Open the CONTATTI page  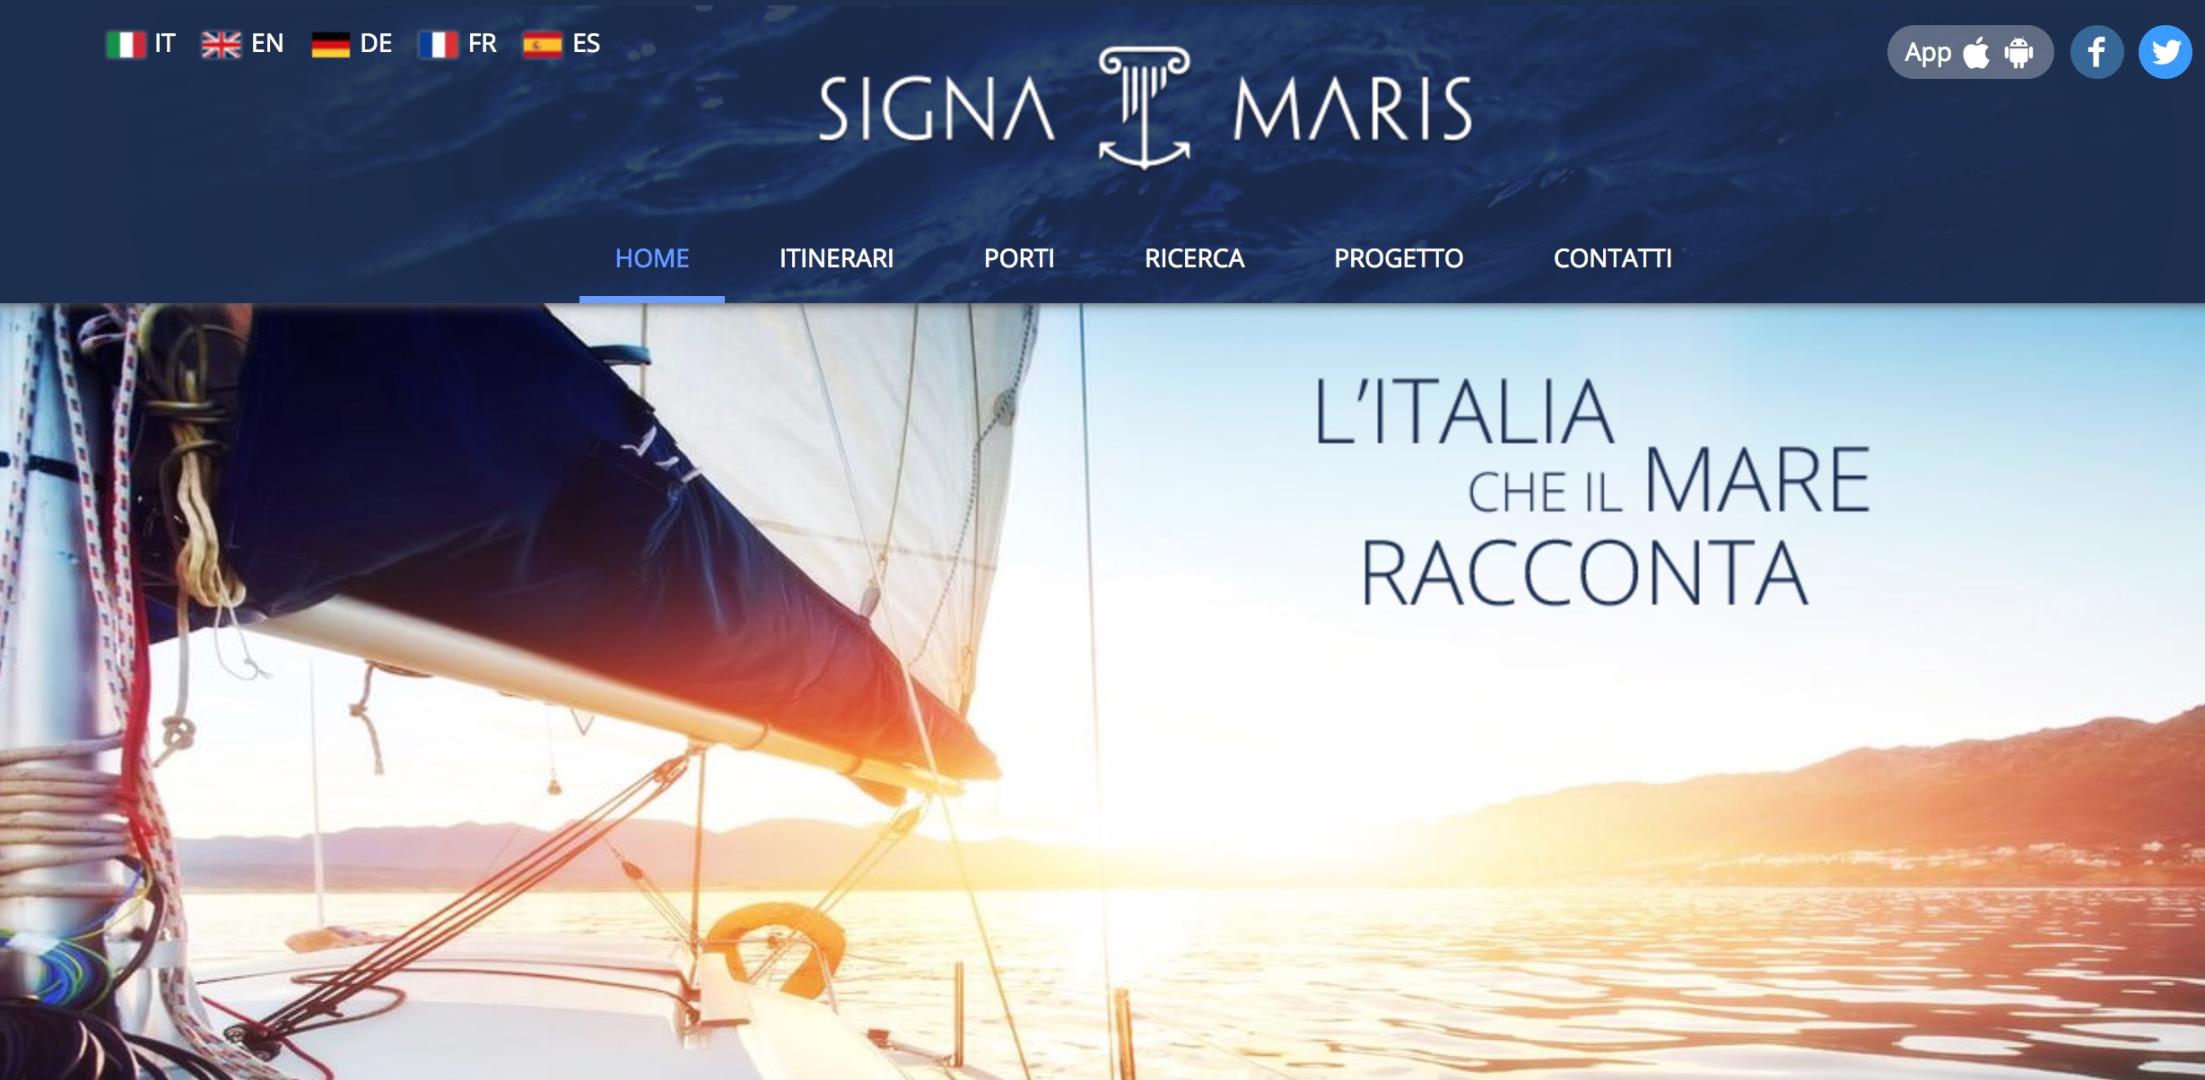[1612, 259]
